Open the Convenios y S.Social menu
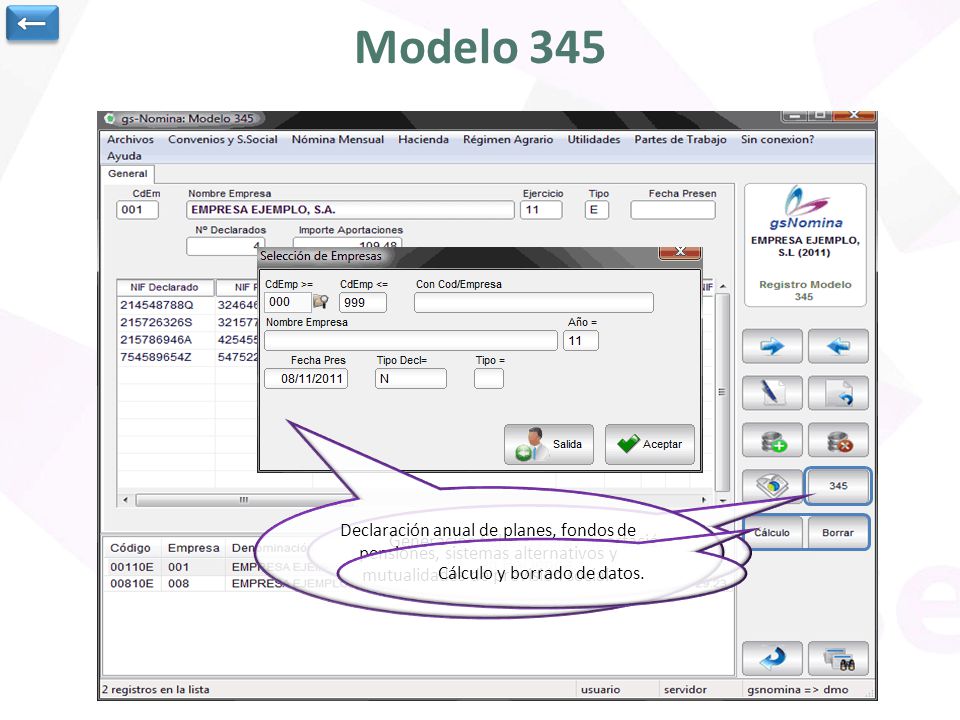 [223, 140]
